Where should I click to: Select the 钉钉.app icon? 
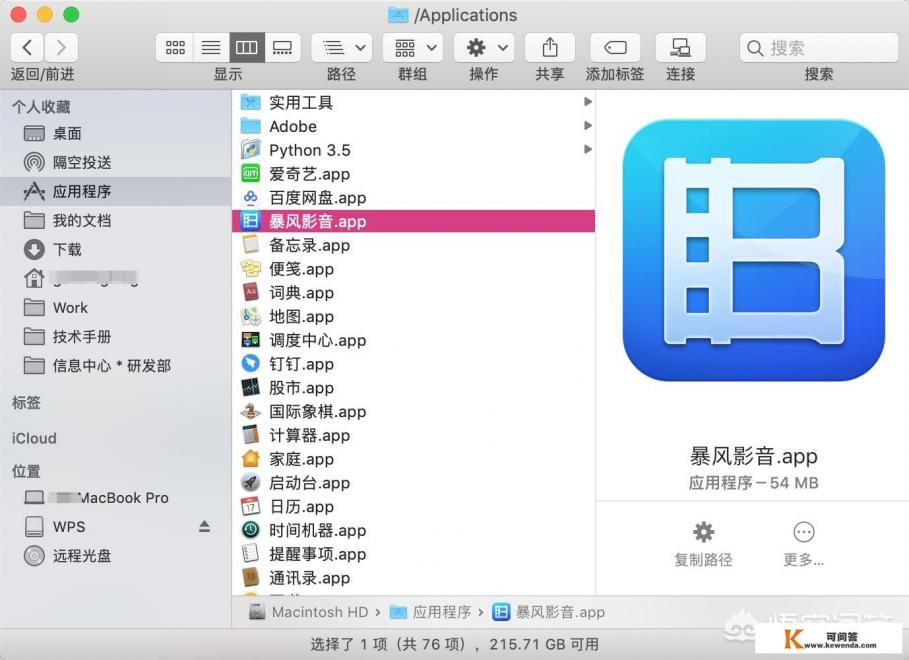(250, 364)
